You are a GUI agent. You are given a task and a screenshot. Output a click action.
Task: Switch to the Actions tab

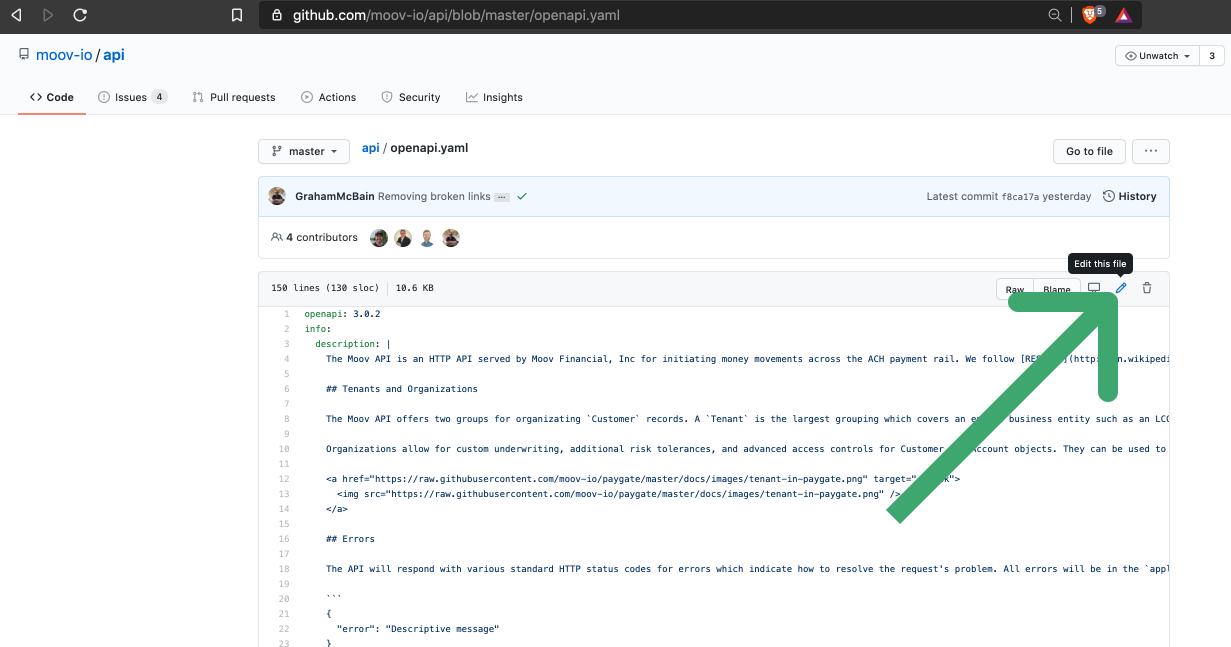(329, 97)
